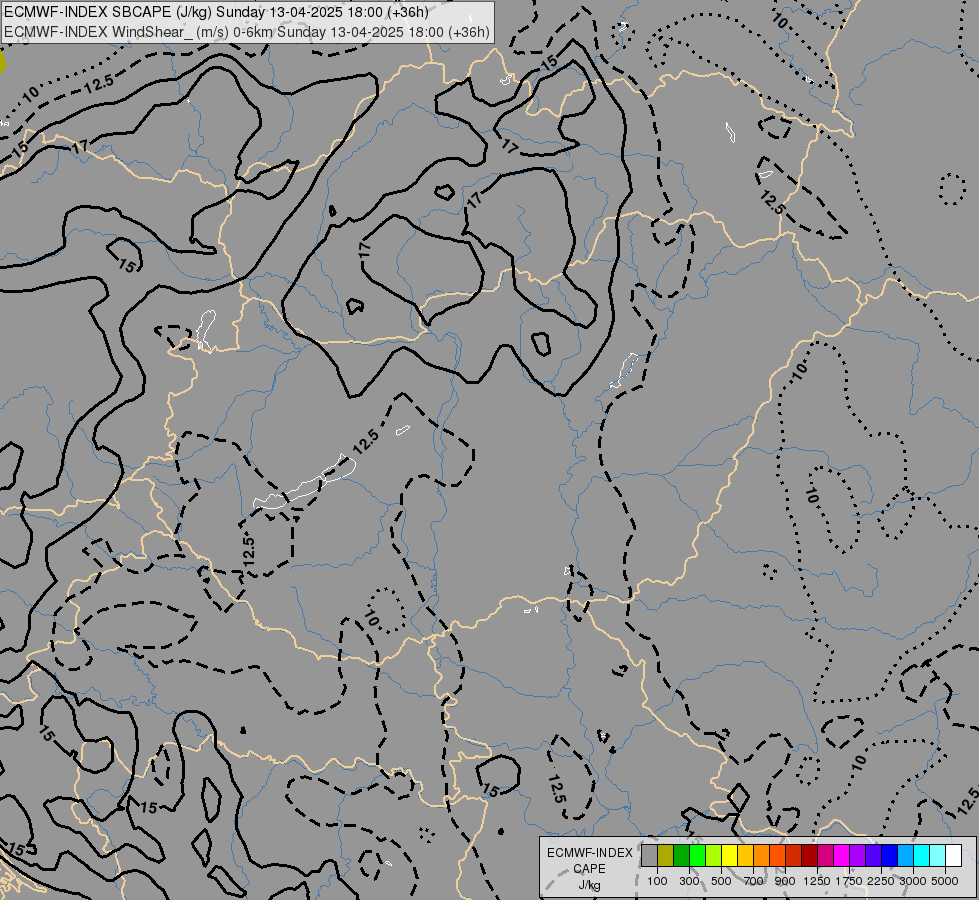Click the ECMWF-INDEX WindShear title line
The height and width of the screenshot is (900, 979).
(x=247, y=32)
